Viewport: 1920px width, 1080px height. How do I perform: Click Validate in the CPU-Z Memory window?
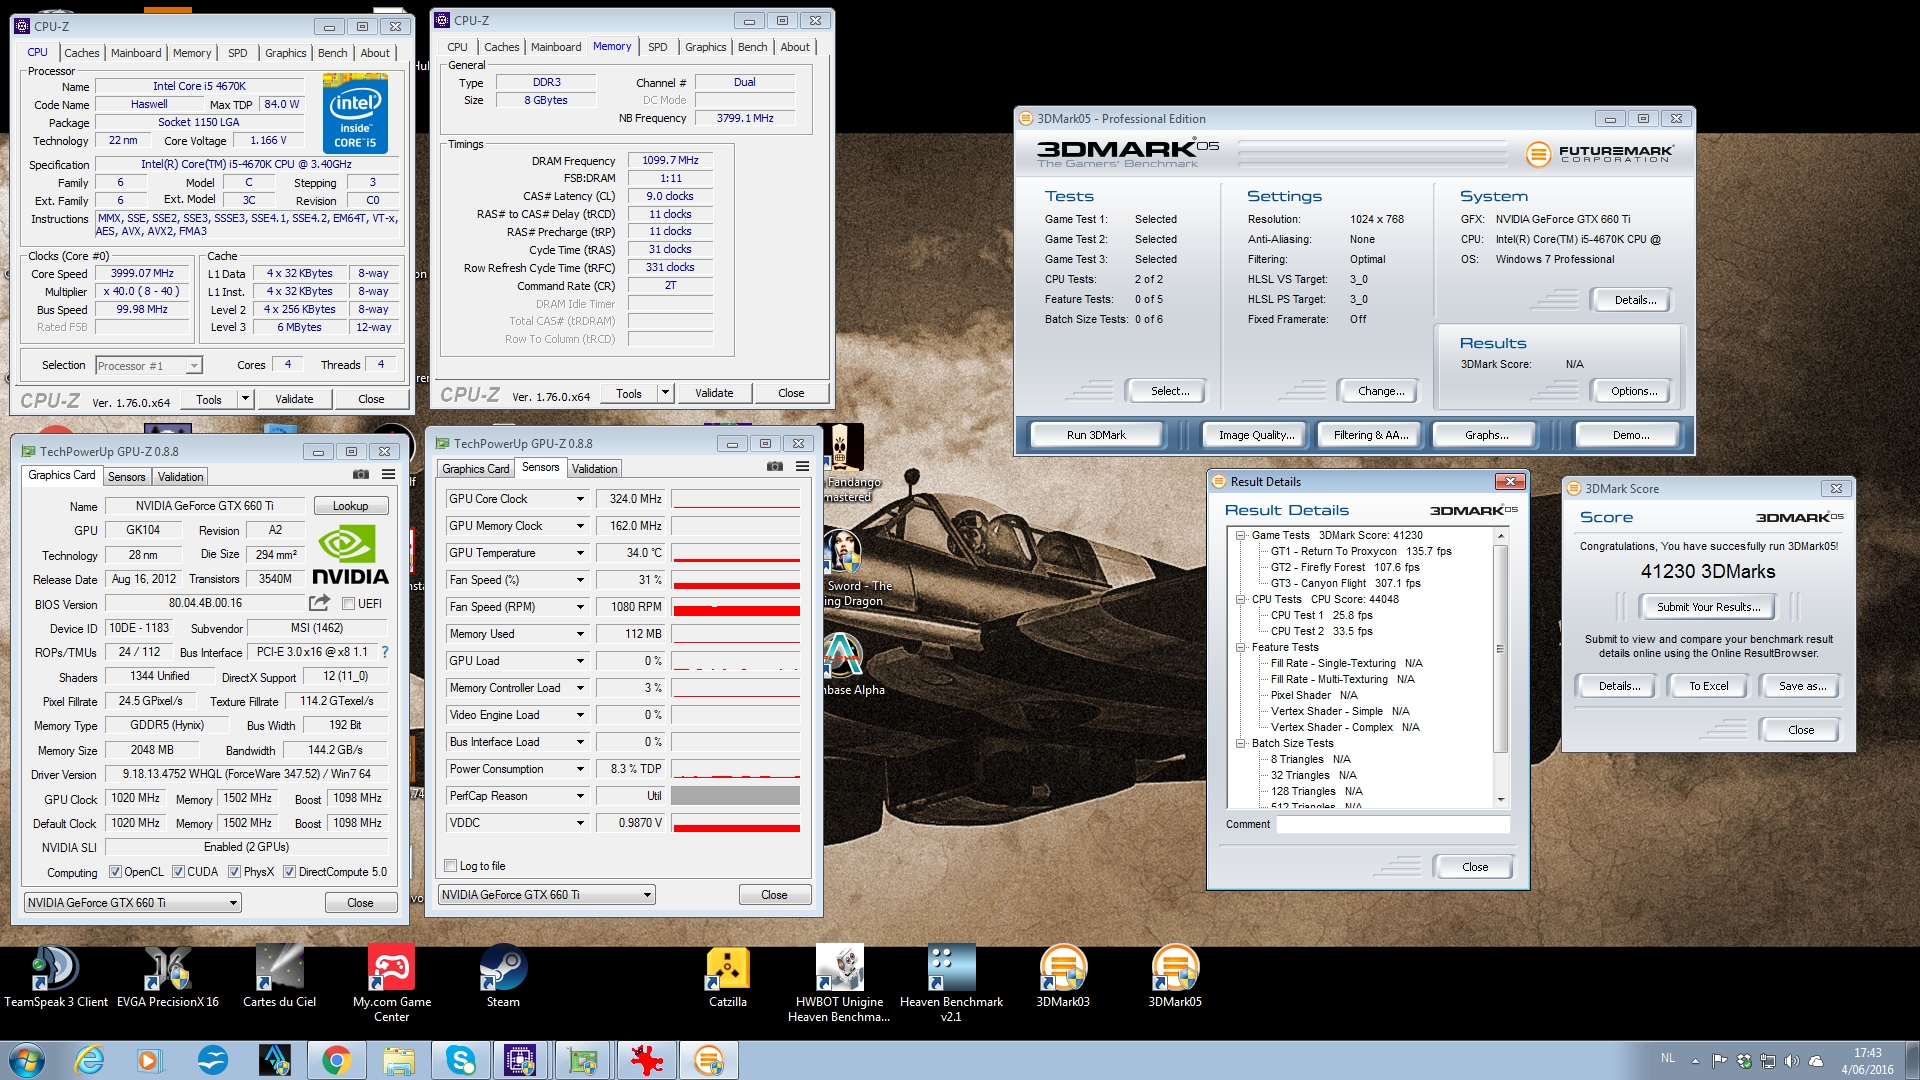[714, 393]
